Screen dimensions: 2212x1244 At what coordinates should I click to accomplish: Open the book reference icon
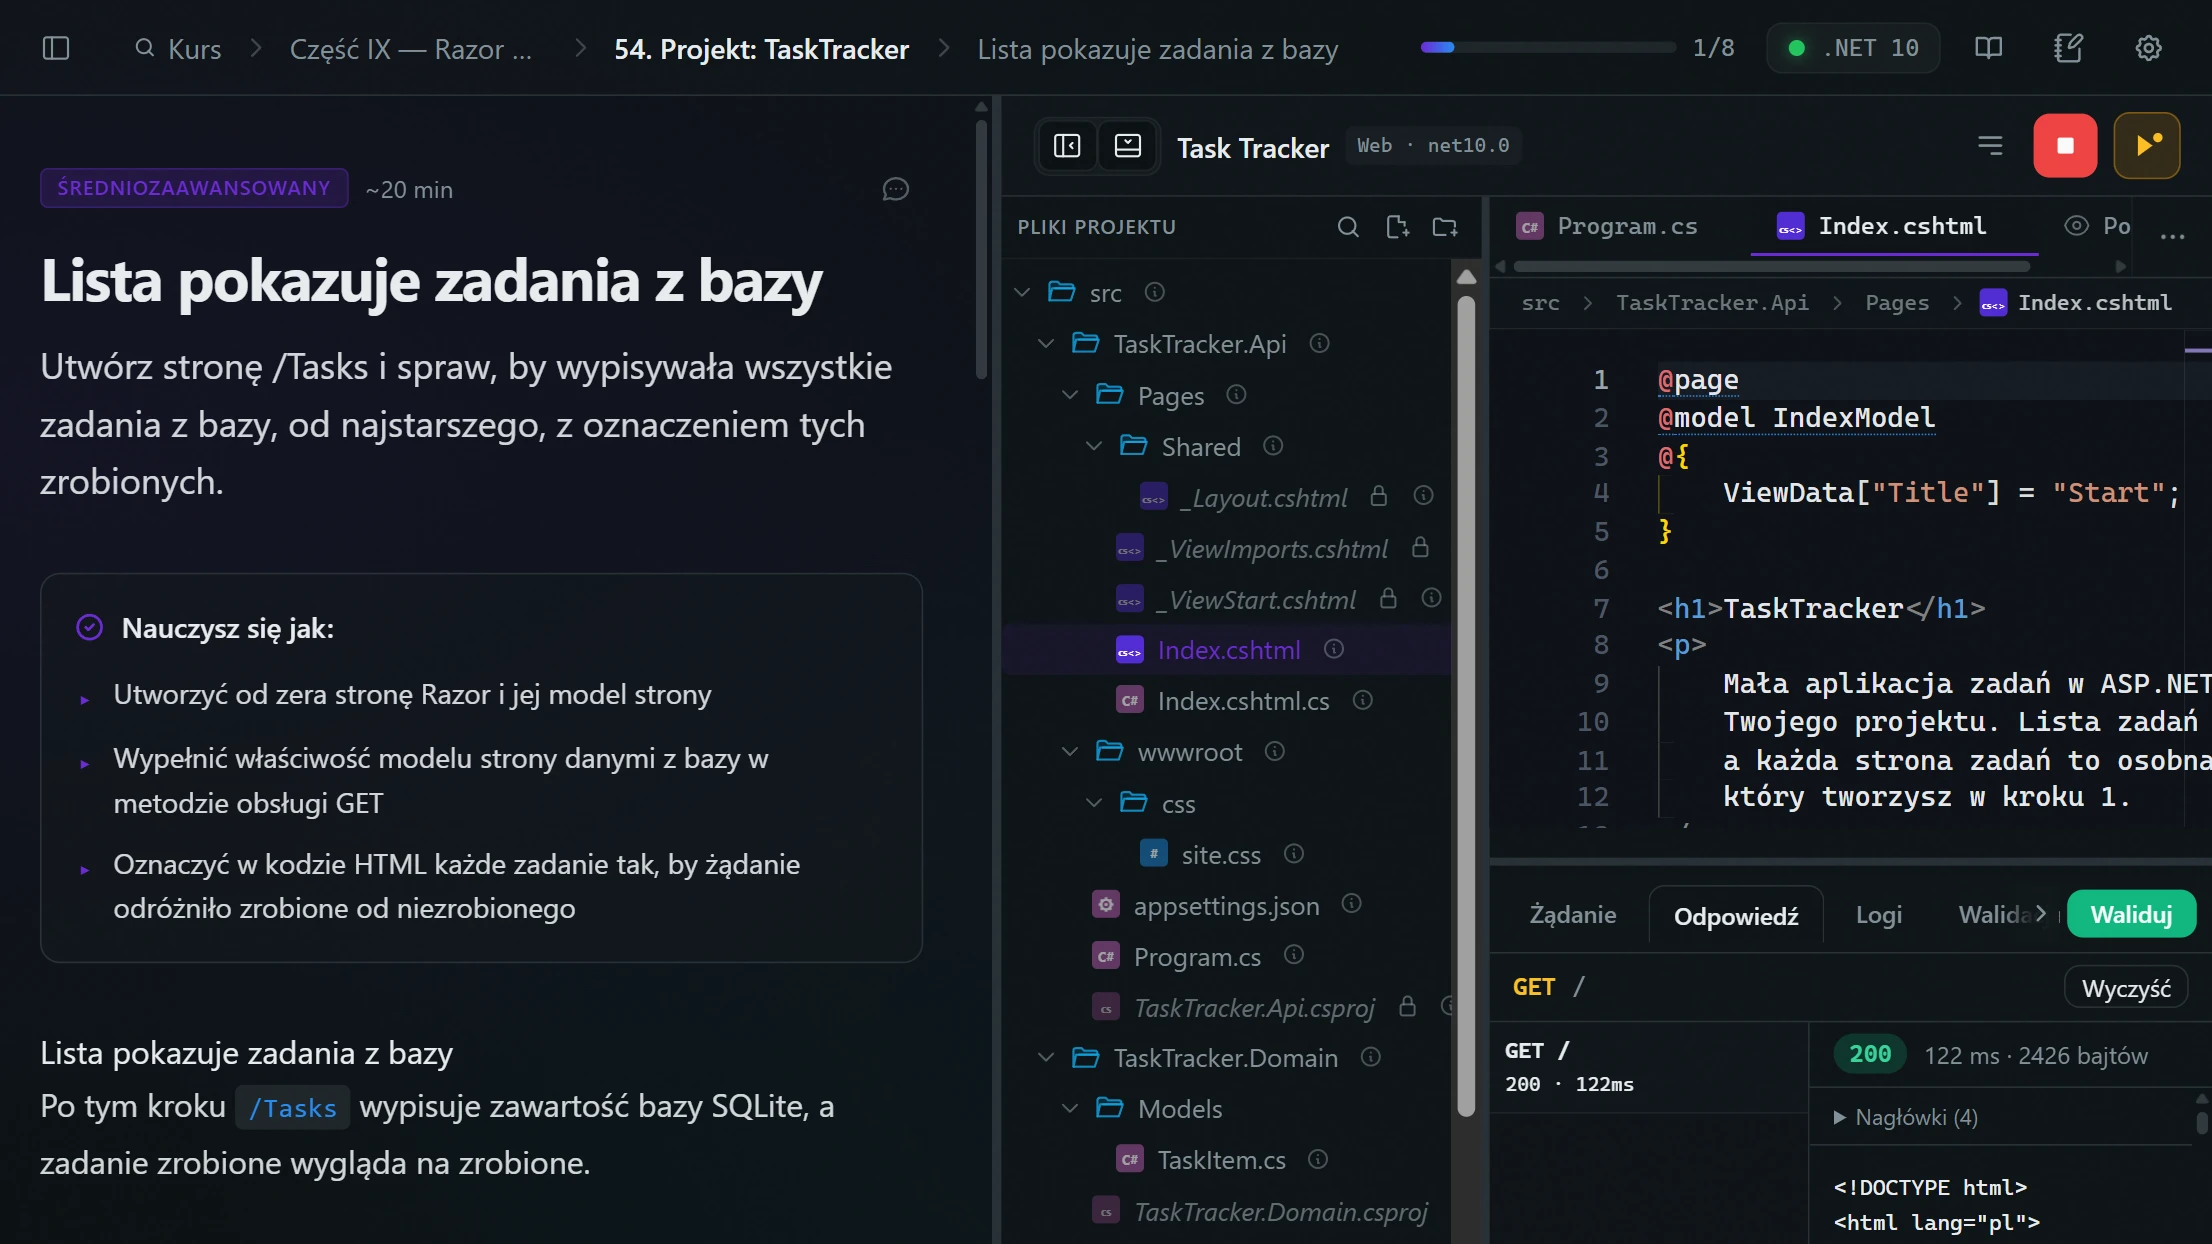click(1988, 48)
